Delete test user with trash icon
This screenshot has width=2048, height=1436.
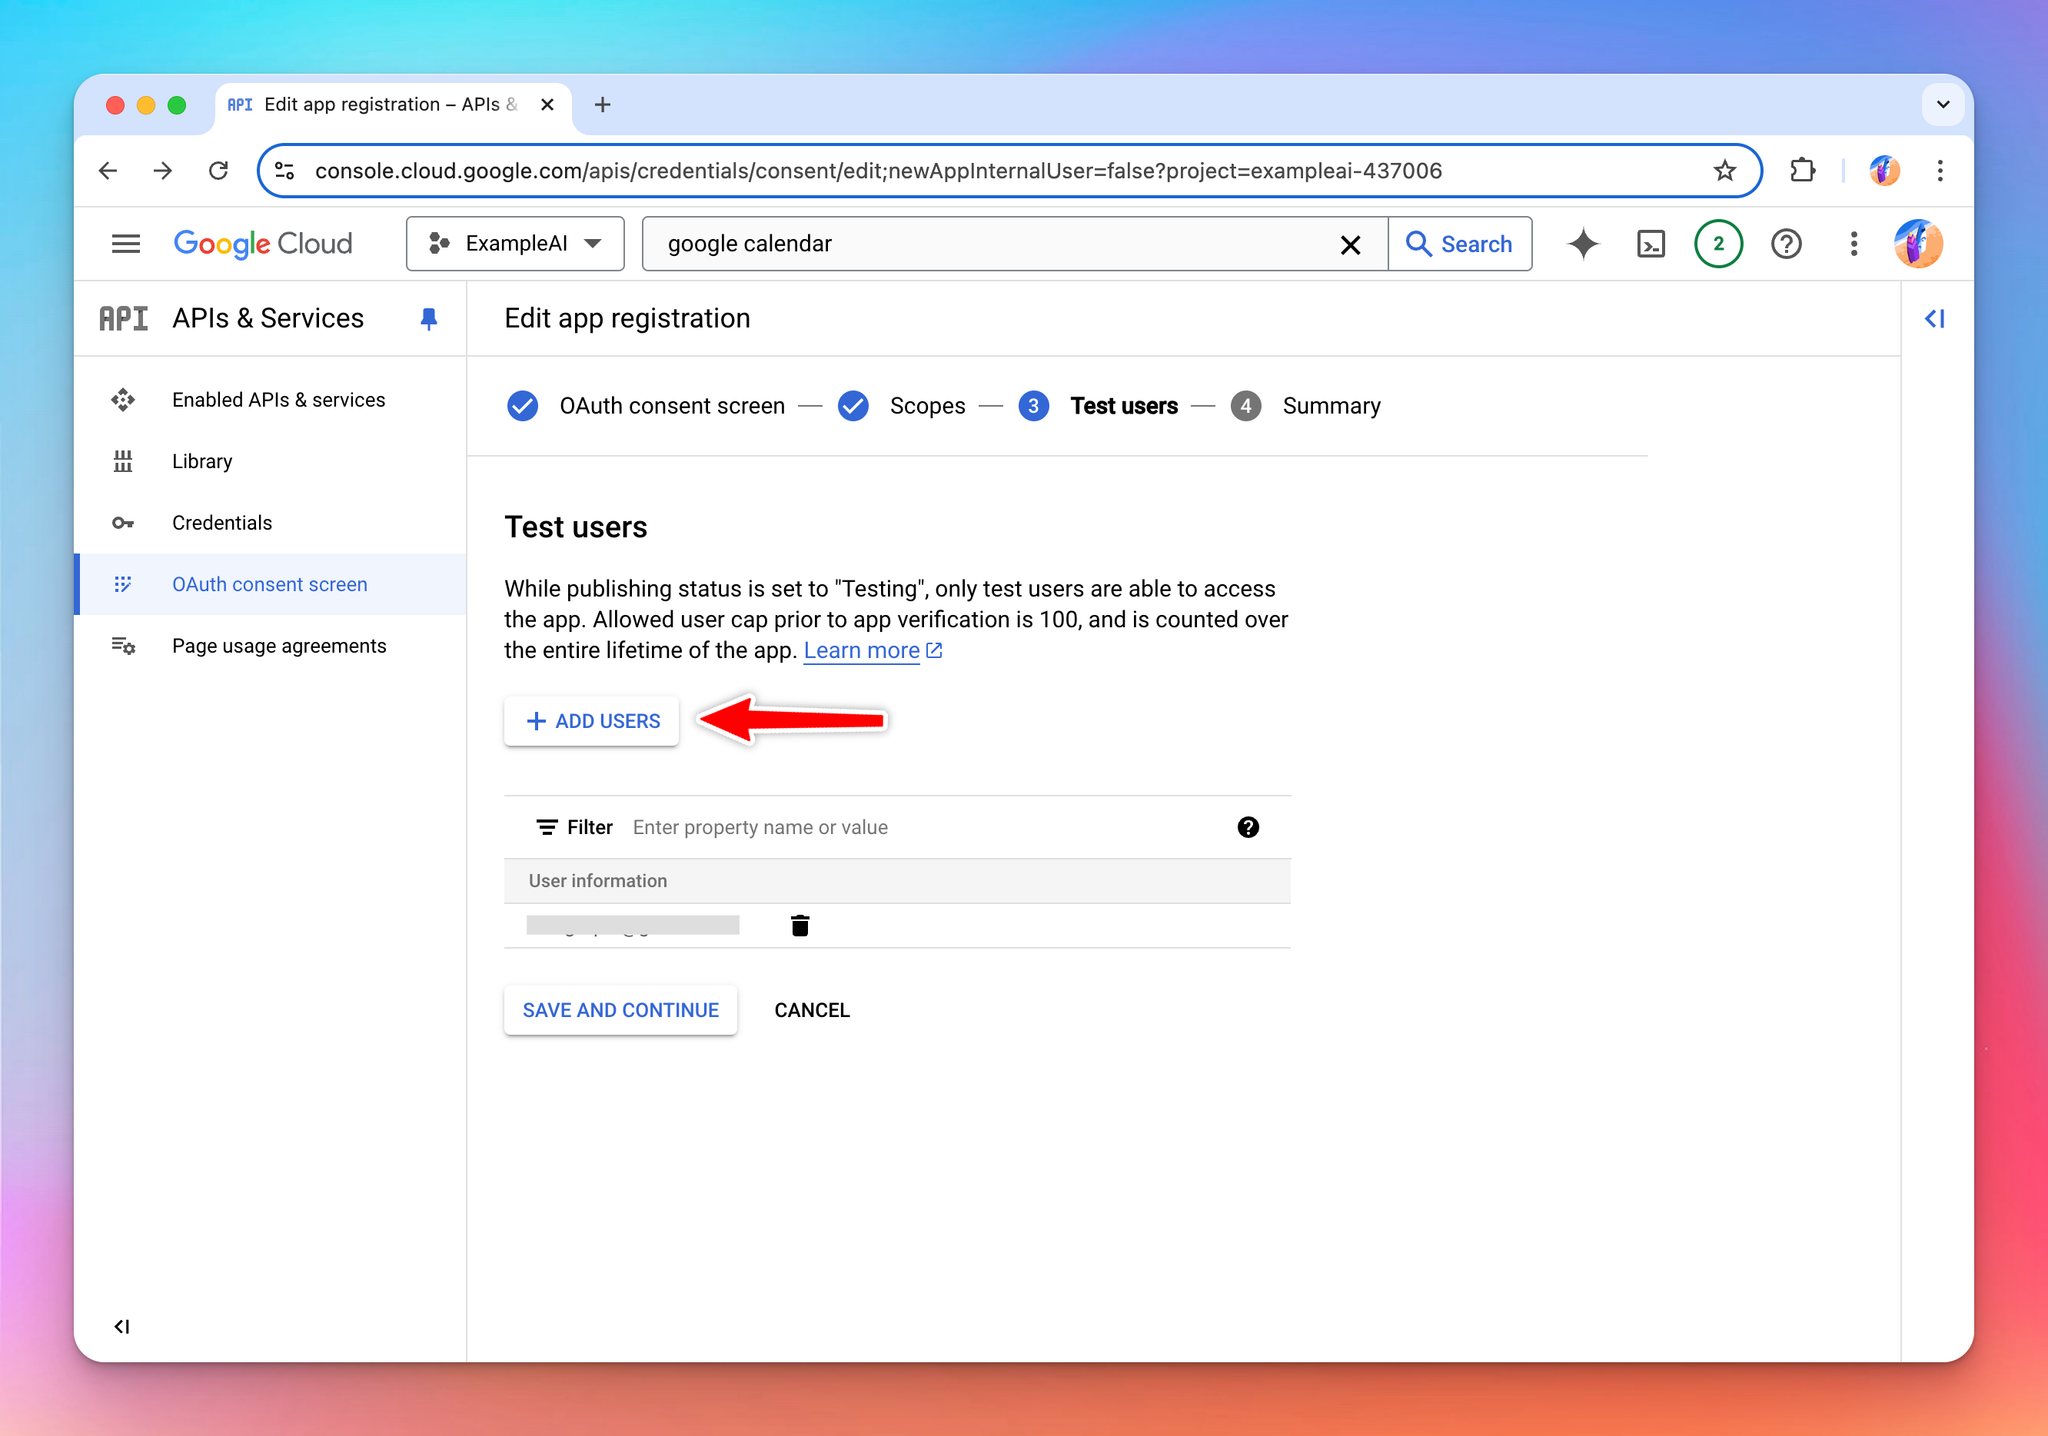[x=799, y=925]
